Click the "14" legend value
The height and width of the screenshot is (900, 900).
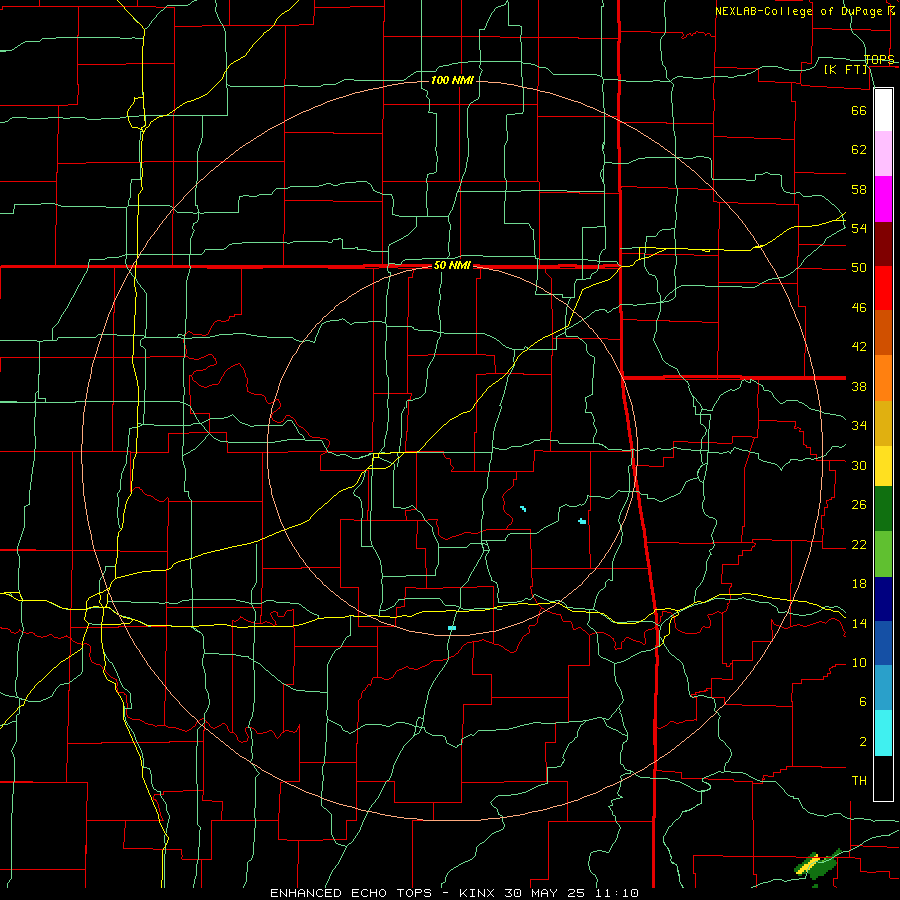[x=859, y=623]
